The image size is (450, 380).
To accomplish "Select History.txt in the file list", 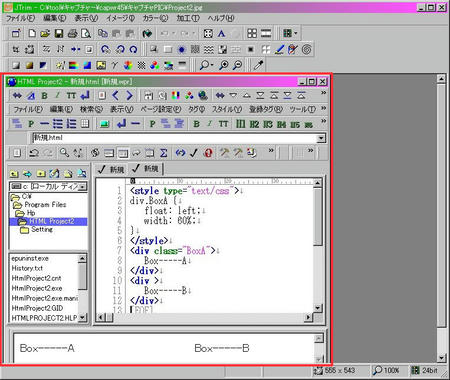I will click(27, 268).
